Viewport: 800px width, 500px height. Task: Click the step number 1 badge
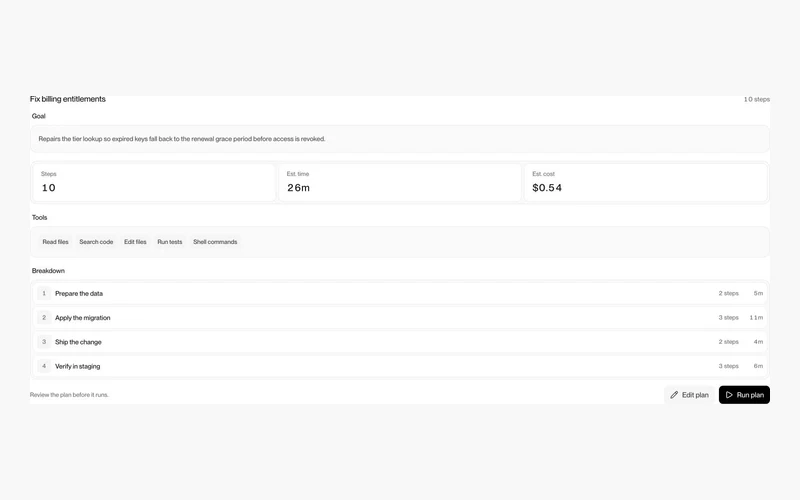tap(44, 293)
